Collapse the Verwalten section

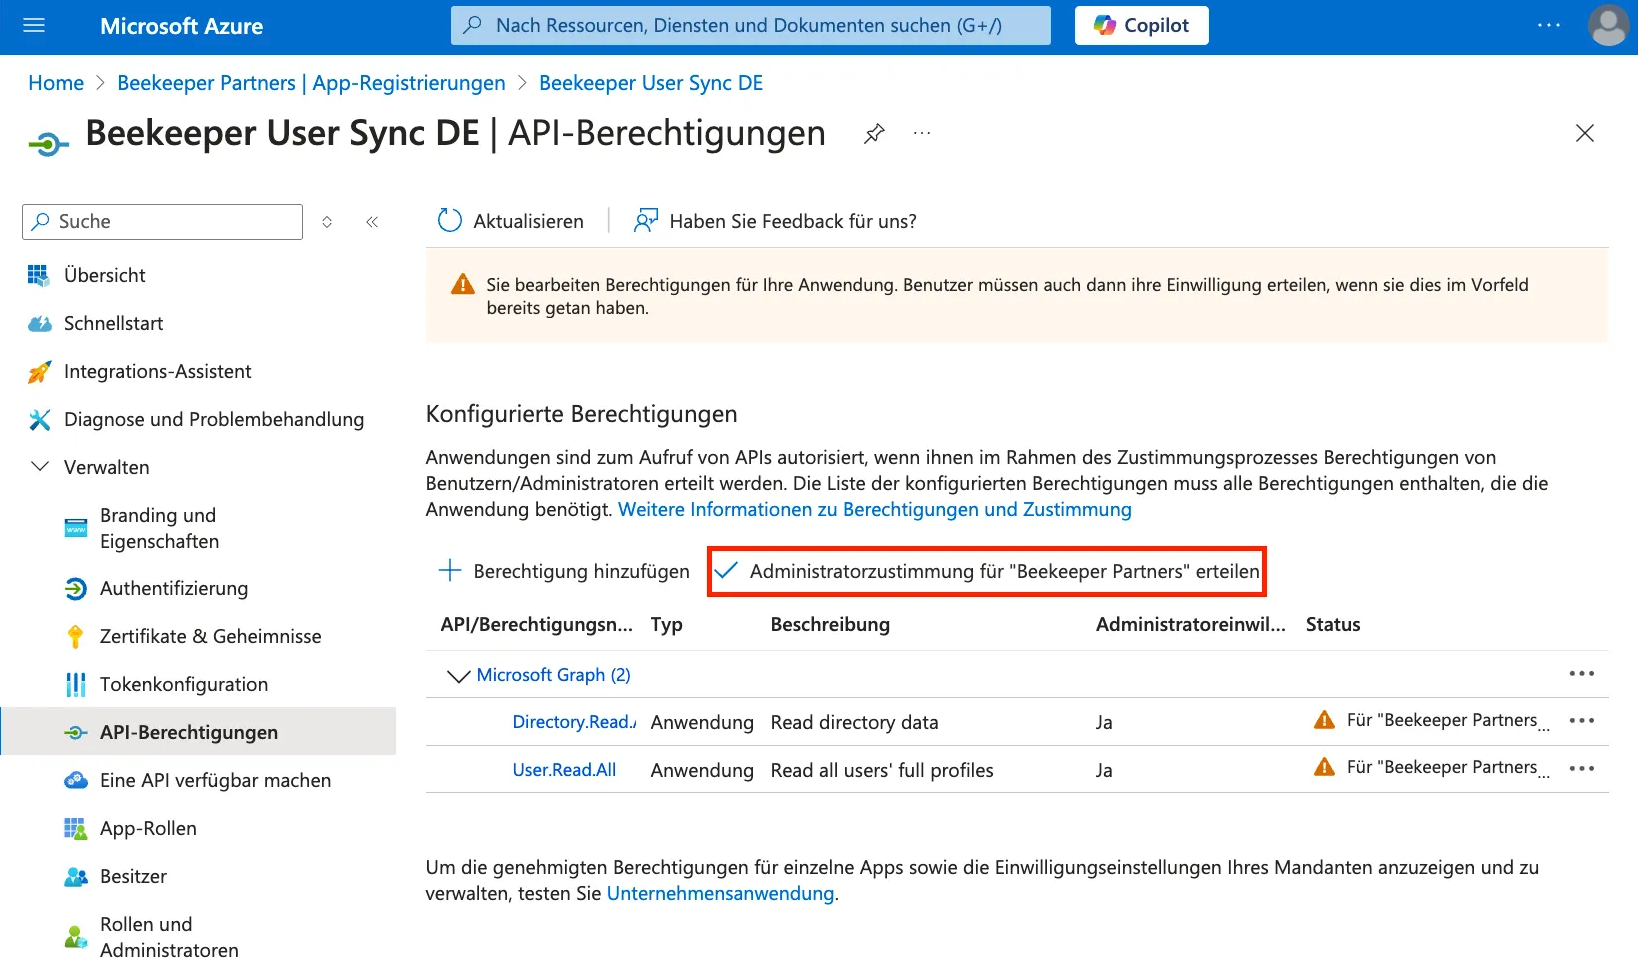tap(40, 467)
